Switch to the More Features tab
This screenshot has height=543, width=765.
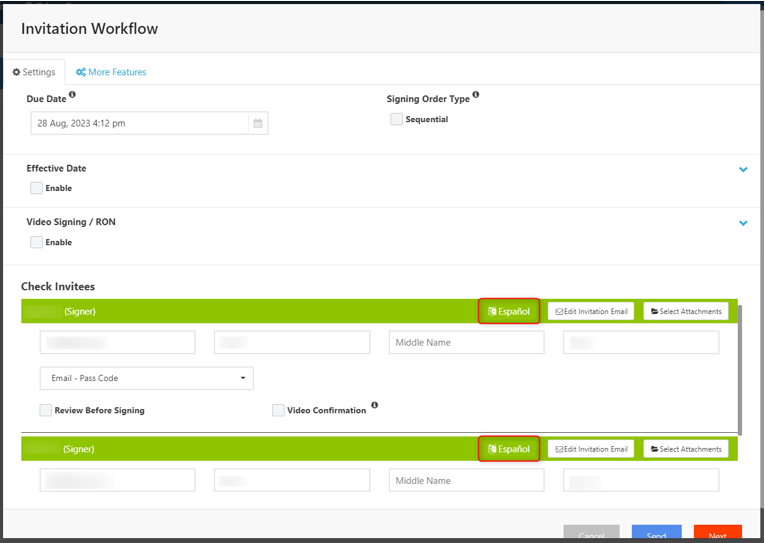pyautogui.click(x=111, y=72)
